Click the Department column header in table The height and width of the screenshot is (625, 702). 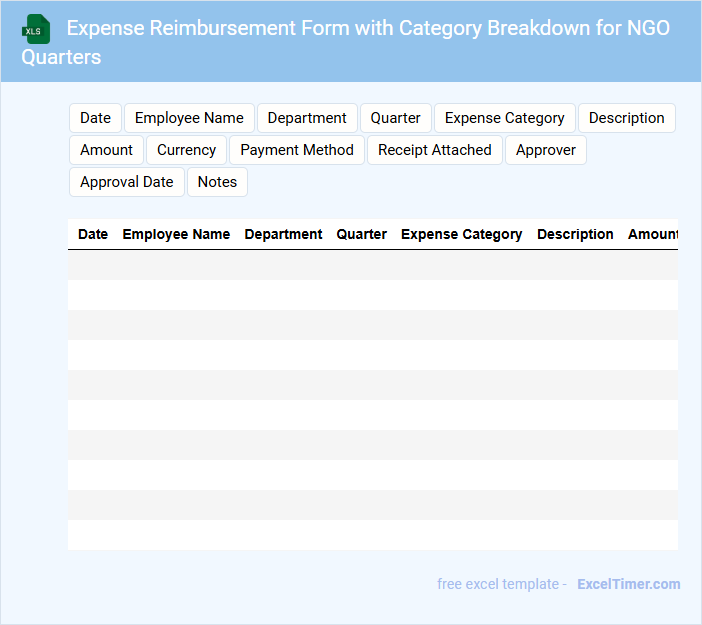[x=283, y=234]
